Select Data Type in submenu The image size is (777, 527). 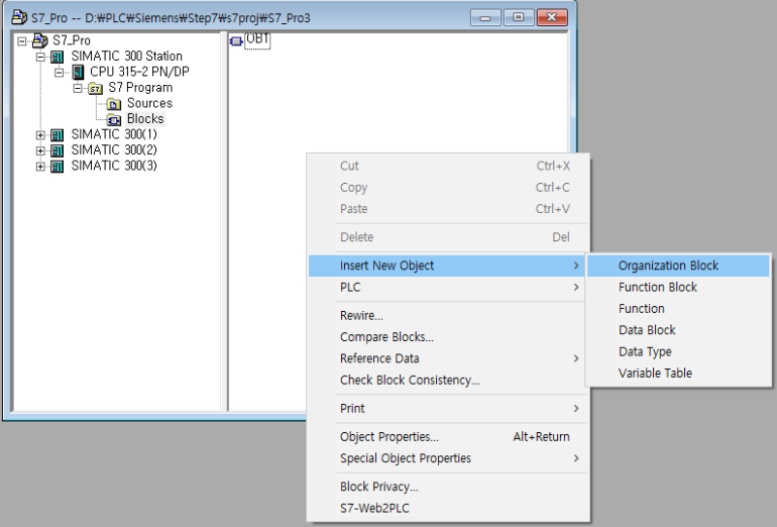(678, 351)
